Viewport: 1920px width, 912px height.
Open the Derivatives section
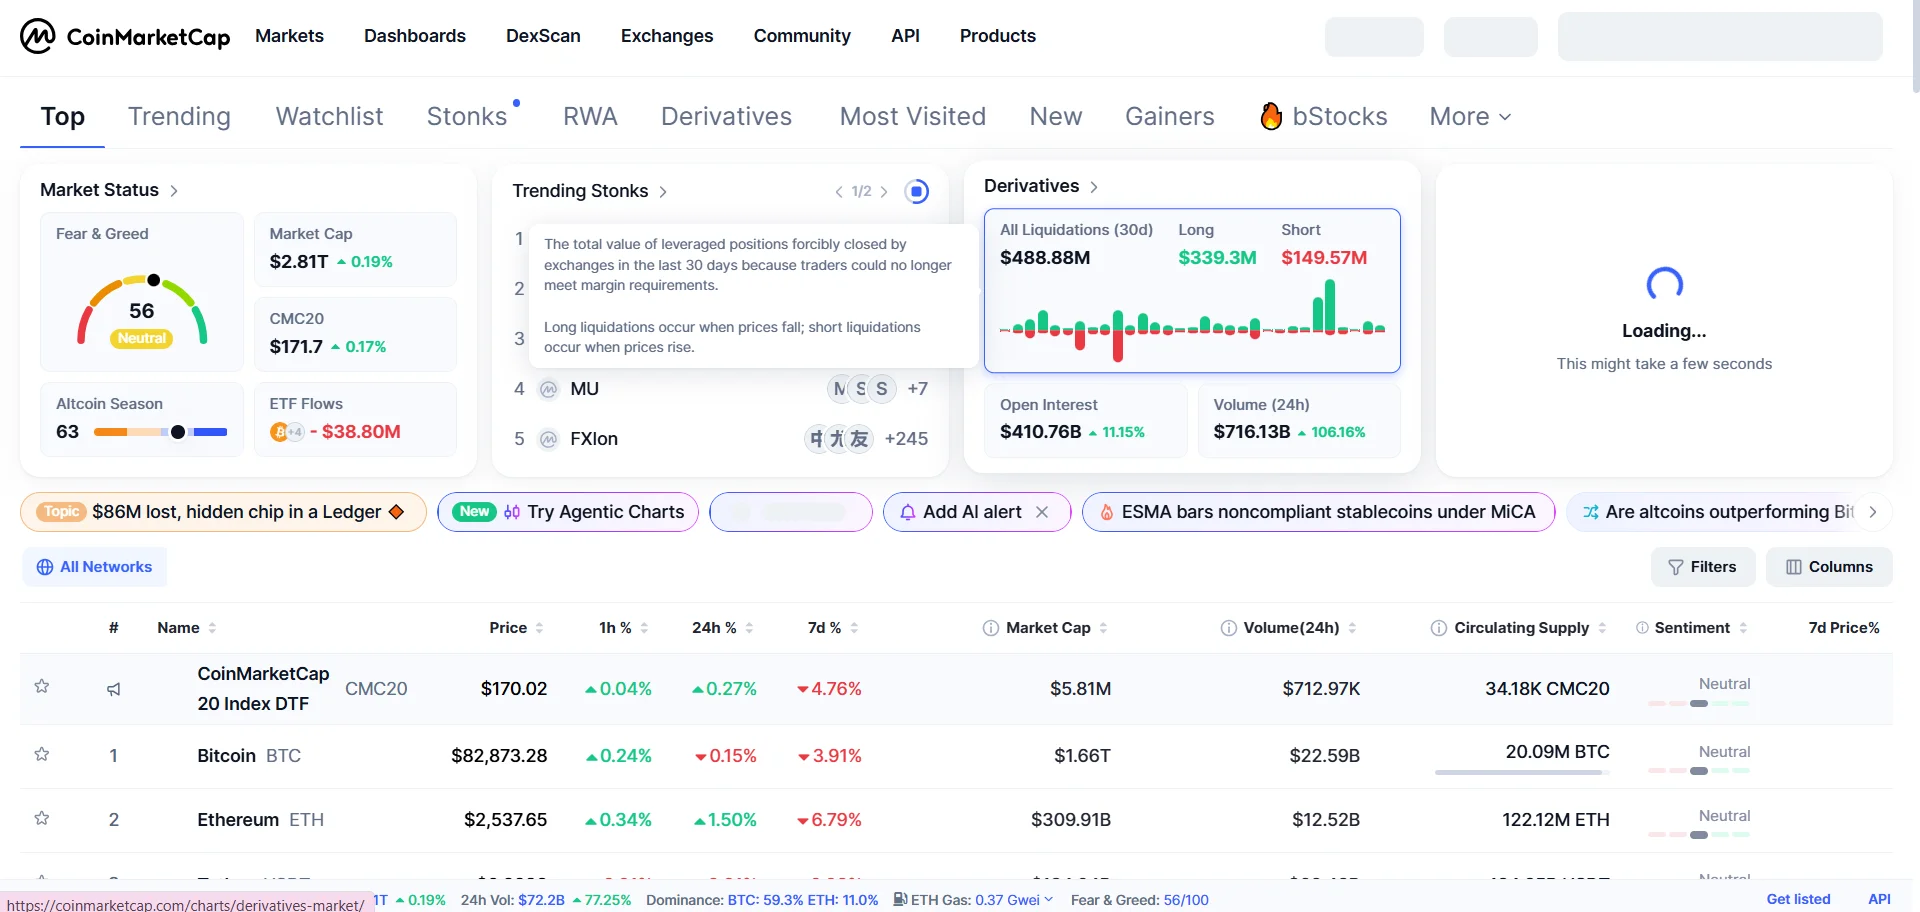[x=1041, y=186]
